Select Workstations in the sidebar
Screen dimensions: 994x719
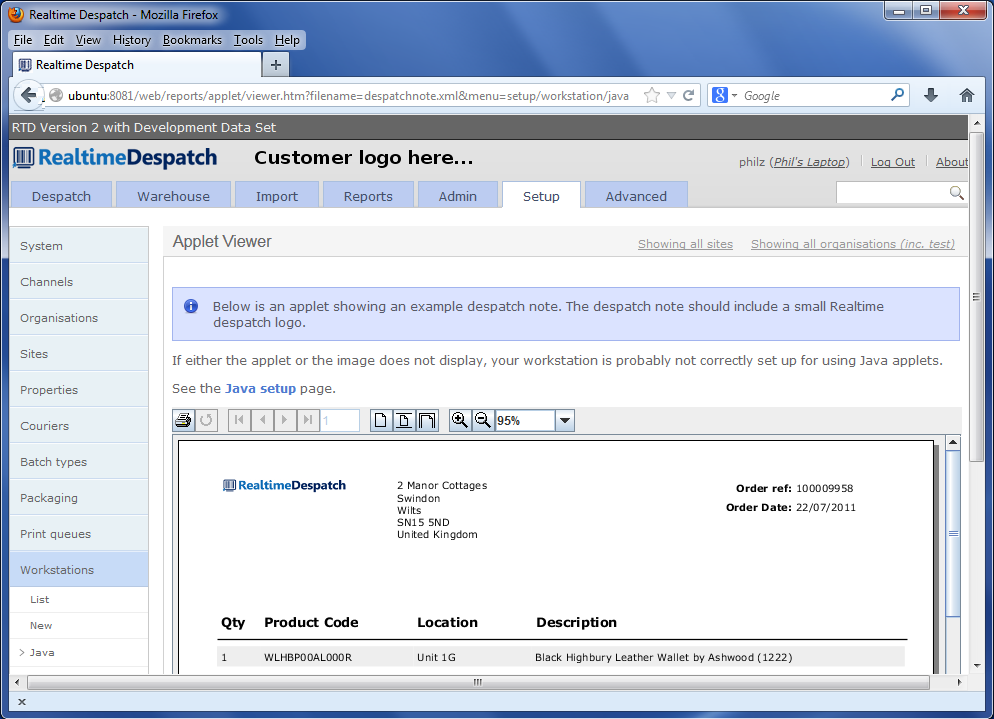point(79,569)
